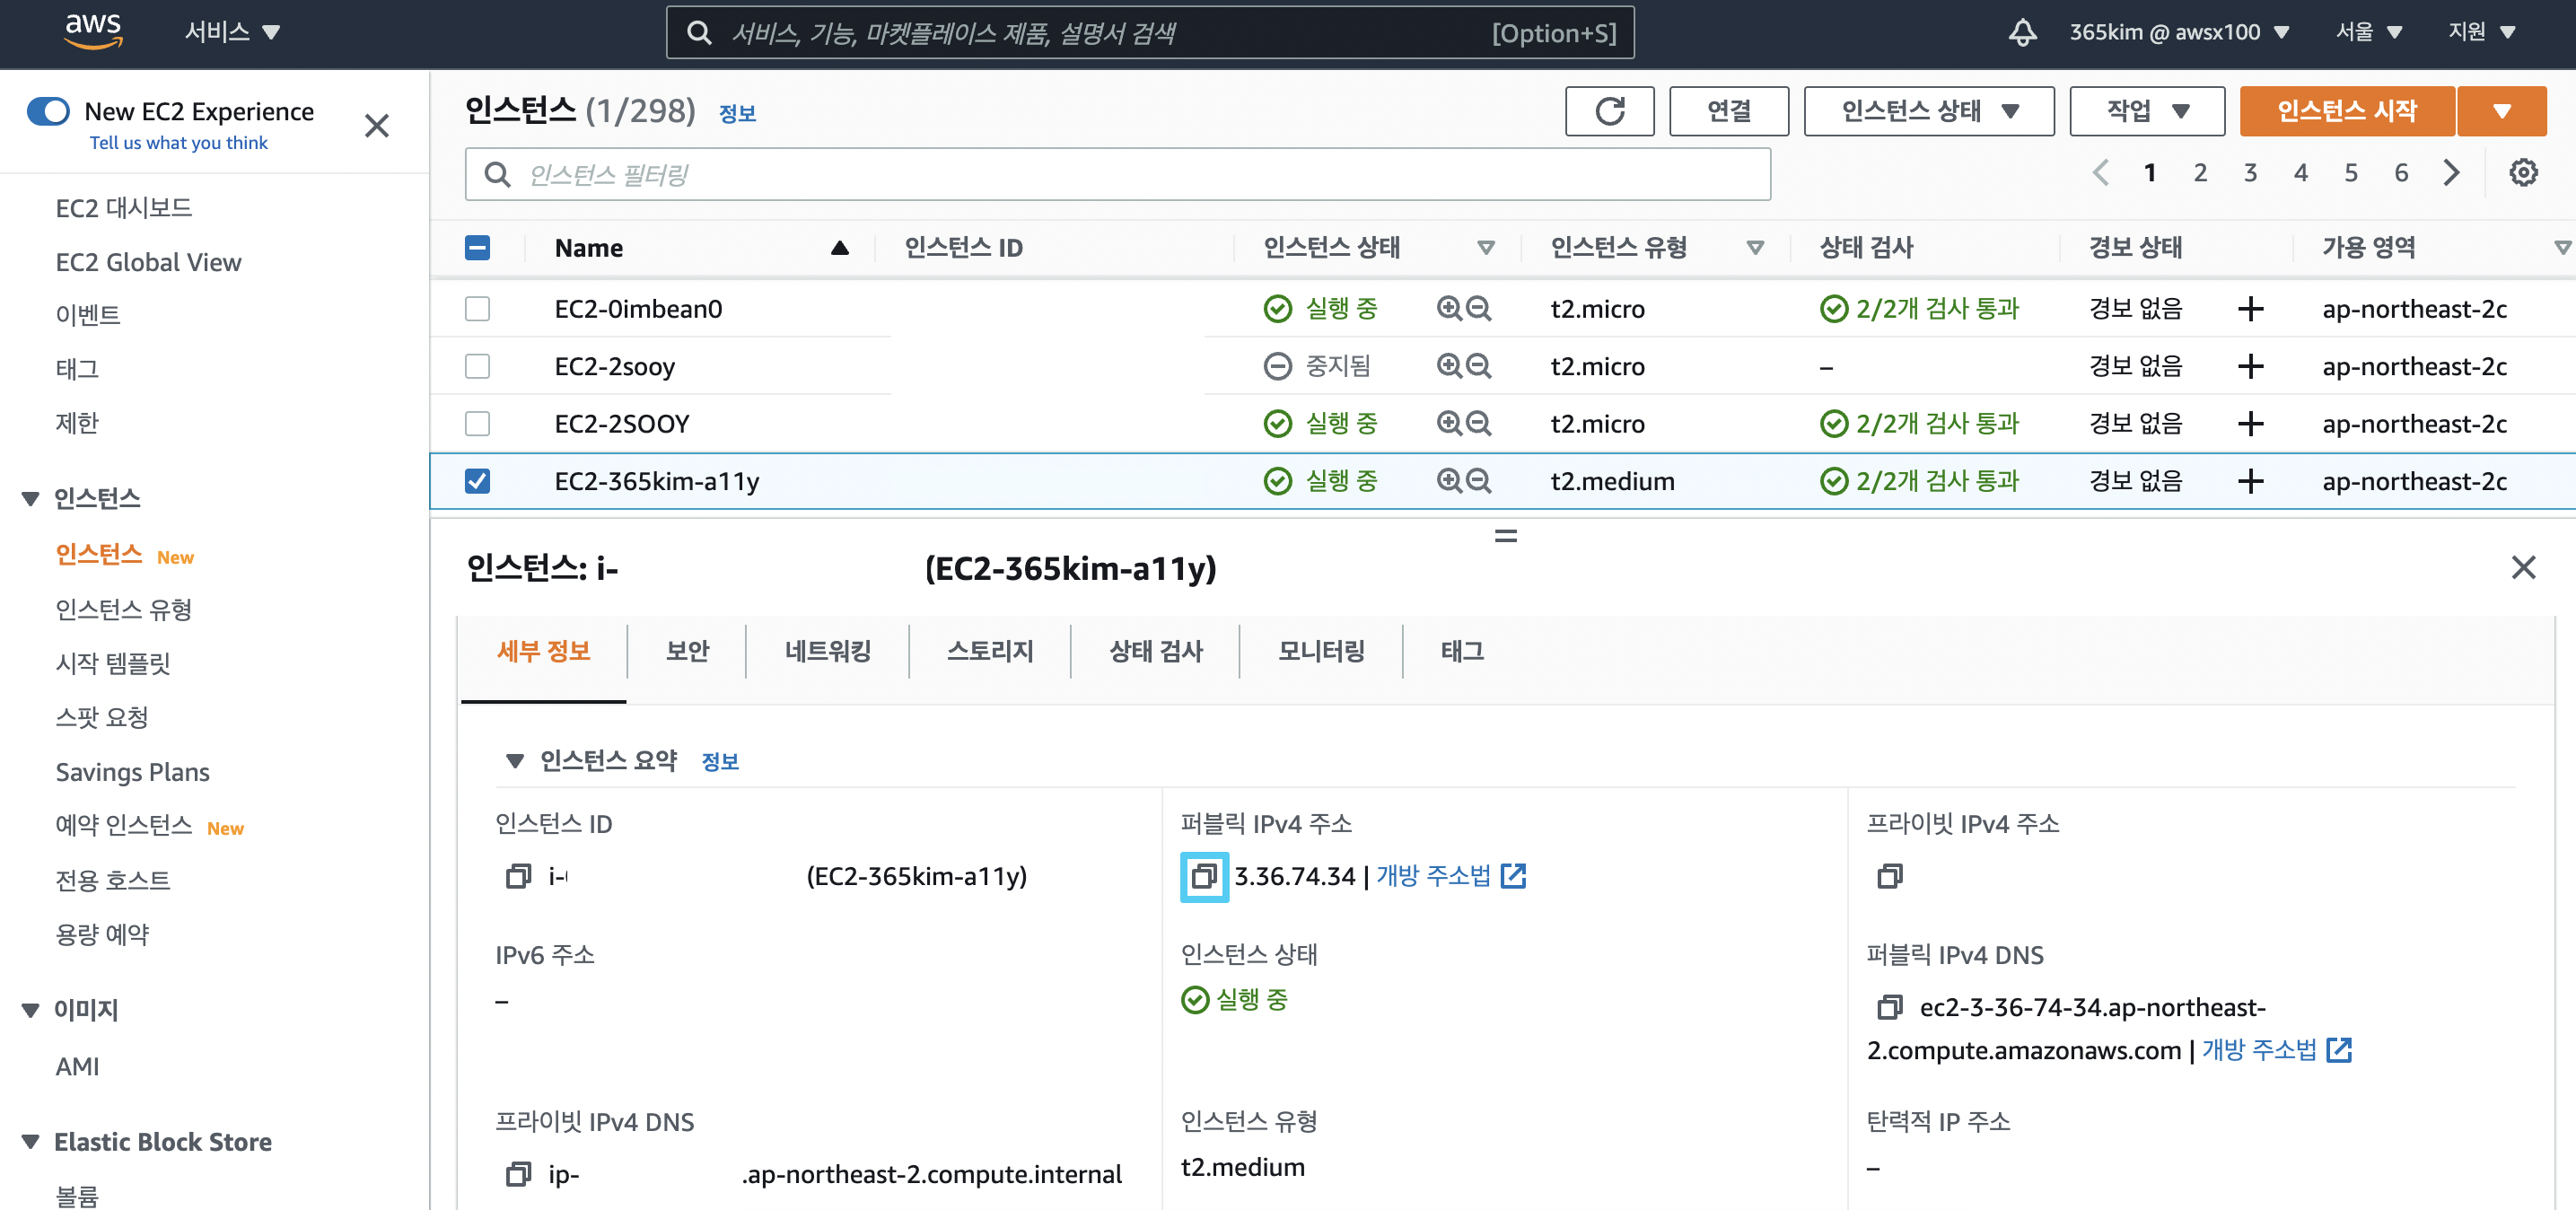Switch to the 스토리지 tab

click(989, 651)
